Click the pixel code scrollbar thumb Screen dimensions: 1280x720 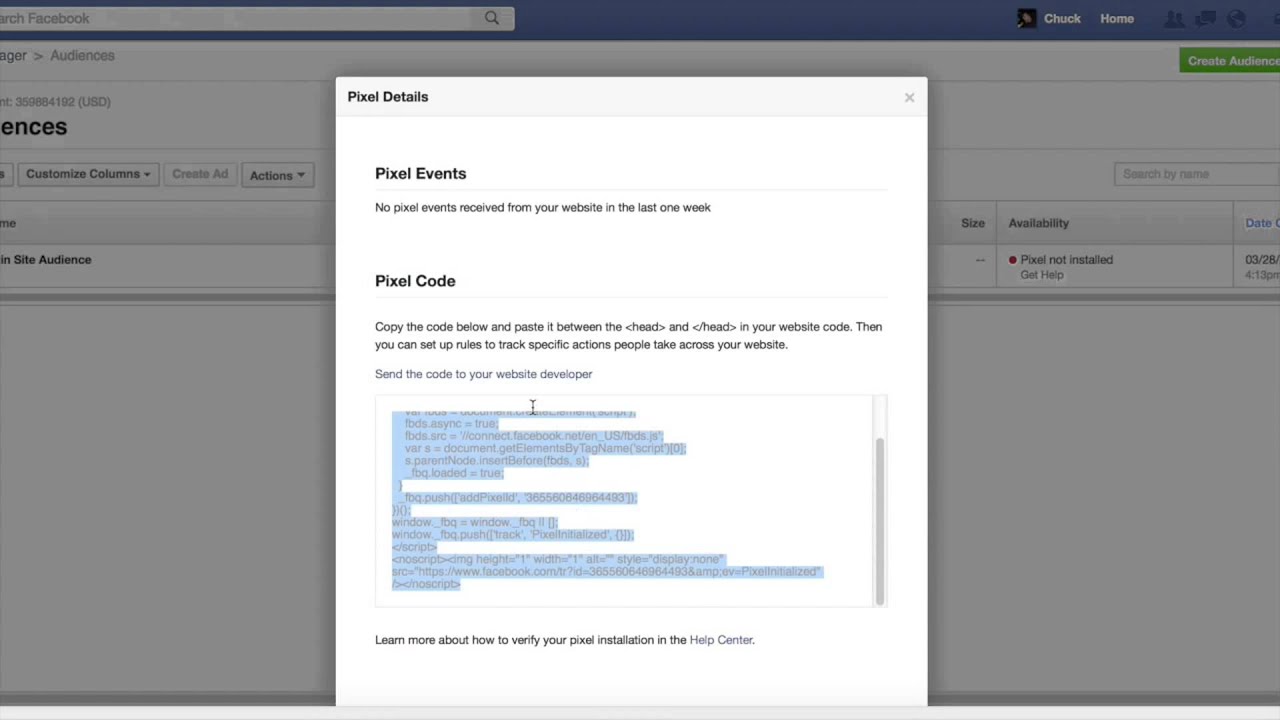(880, 520)
